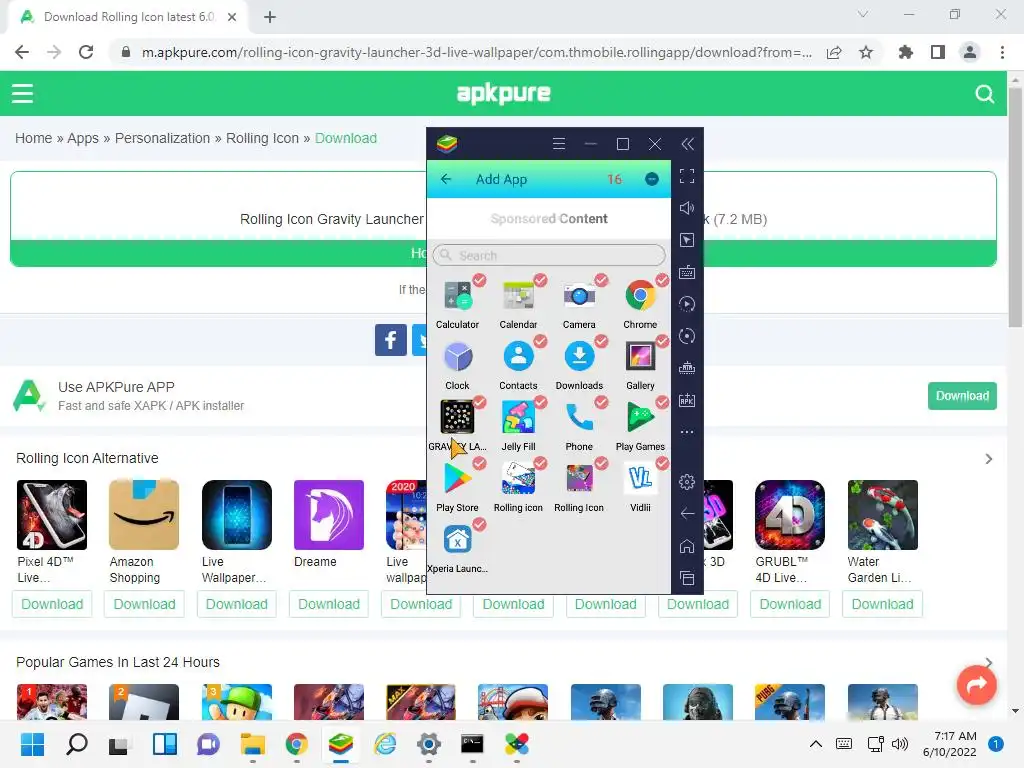Click the Add App search field
Image resolution: width=1024 pixels, height=768 pixels.
click(x=549, y=255)
